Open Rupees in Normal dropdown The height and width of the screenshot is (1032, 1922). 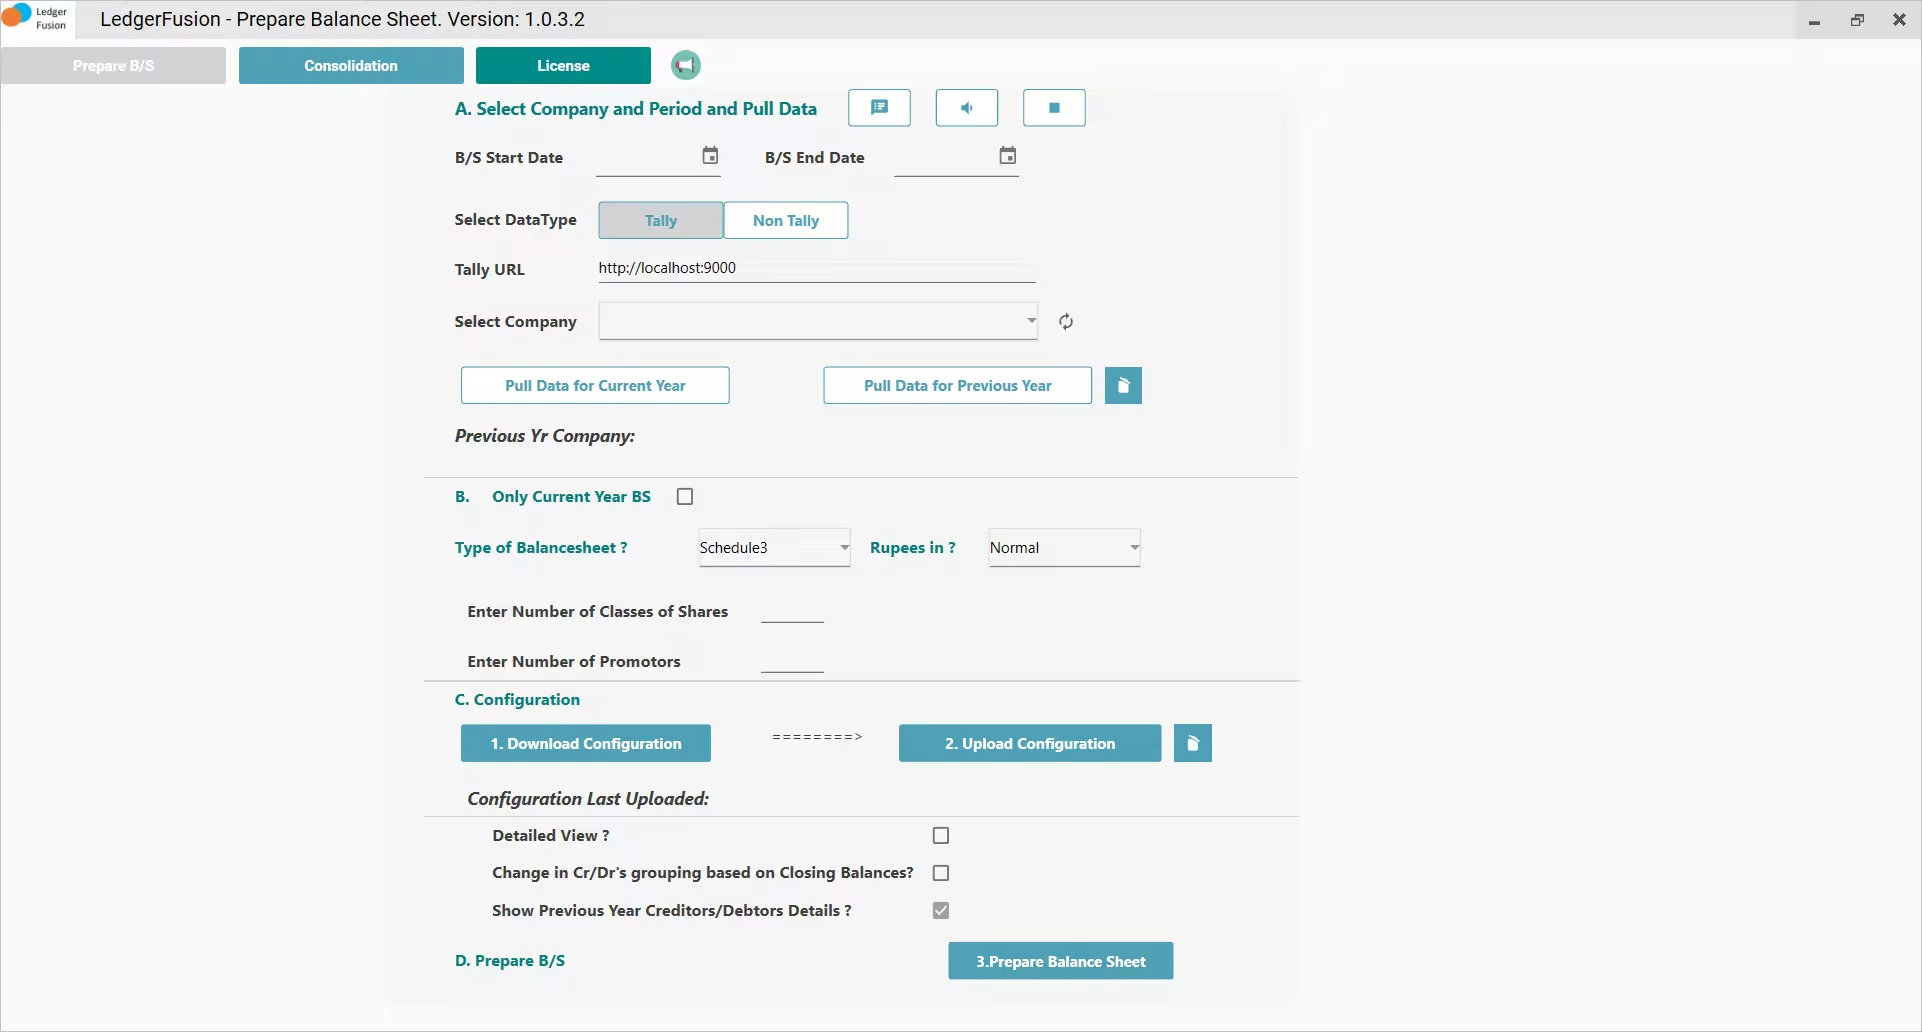coord(1064,548)
